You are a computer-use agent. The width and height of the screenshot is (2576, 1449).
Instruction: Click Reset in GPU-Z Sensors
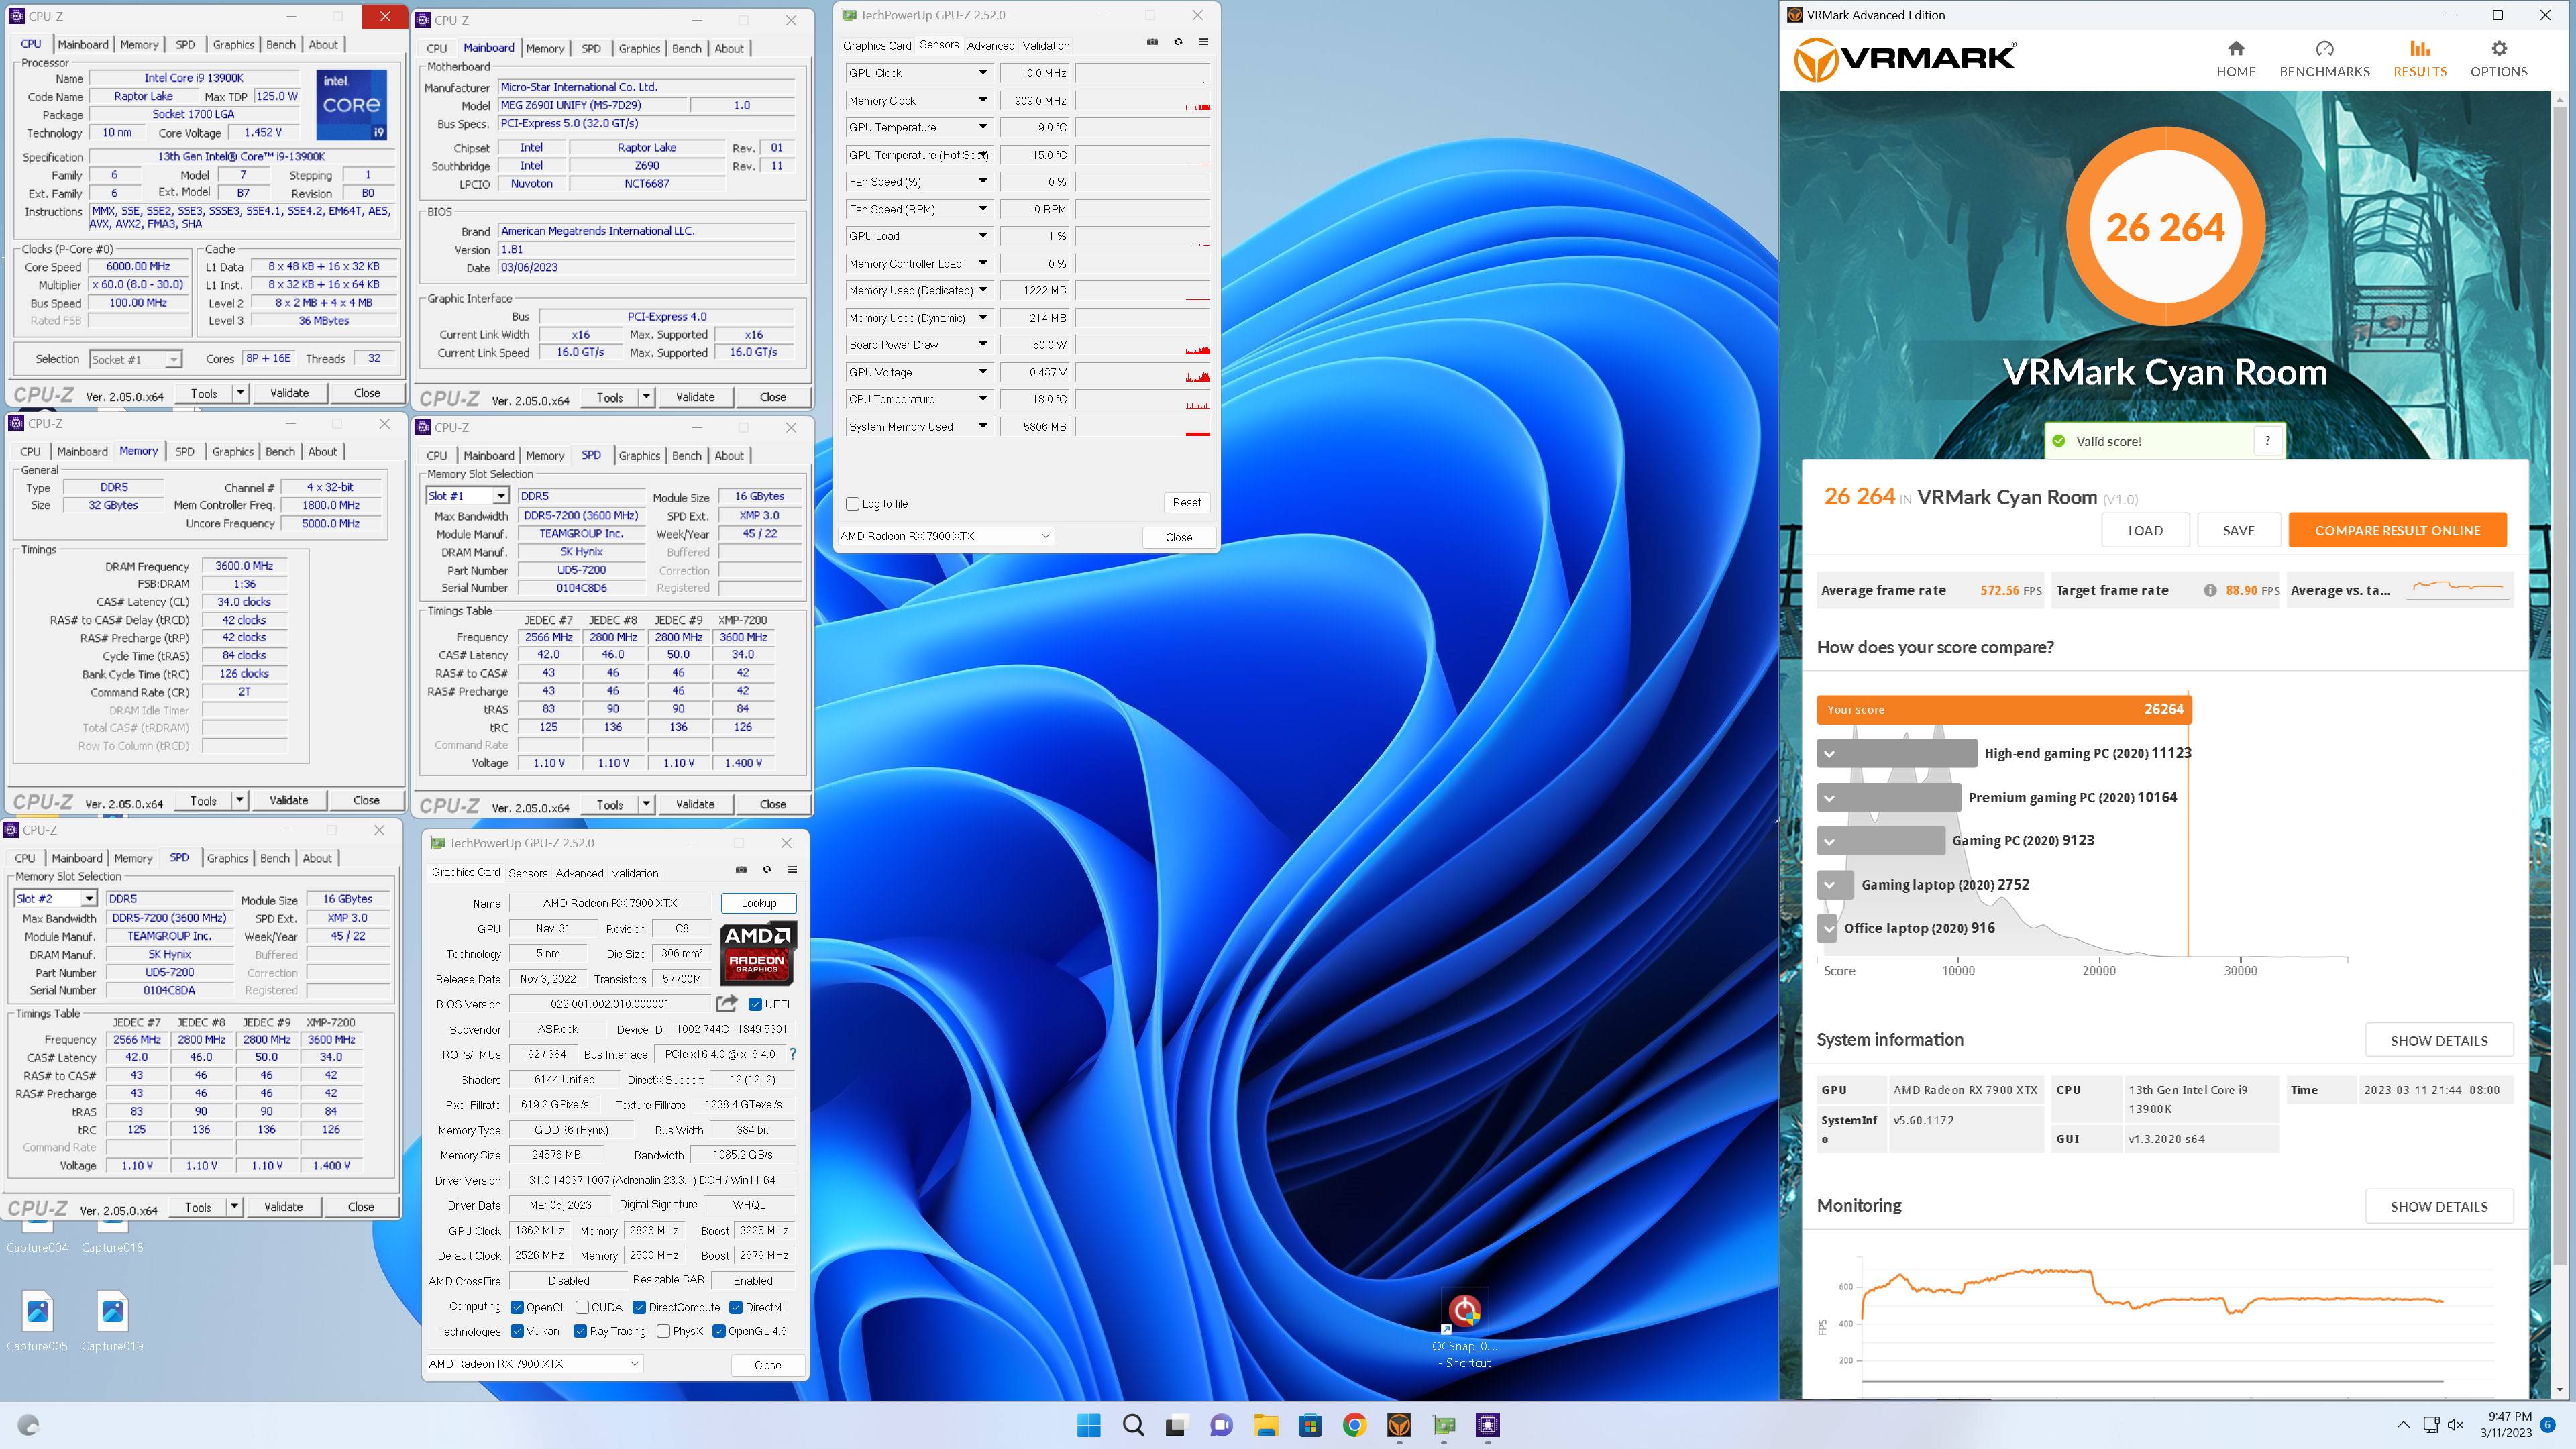pyautogui.click(x=1187, y=503)
